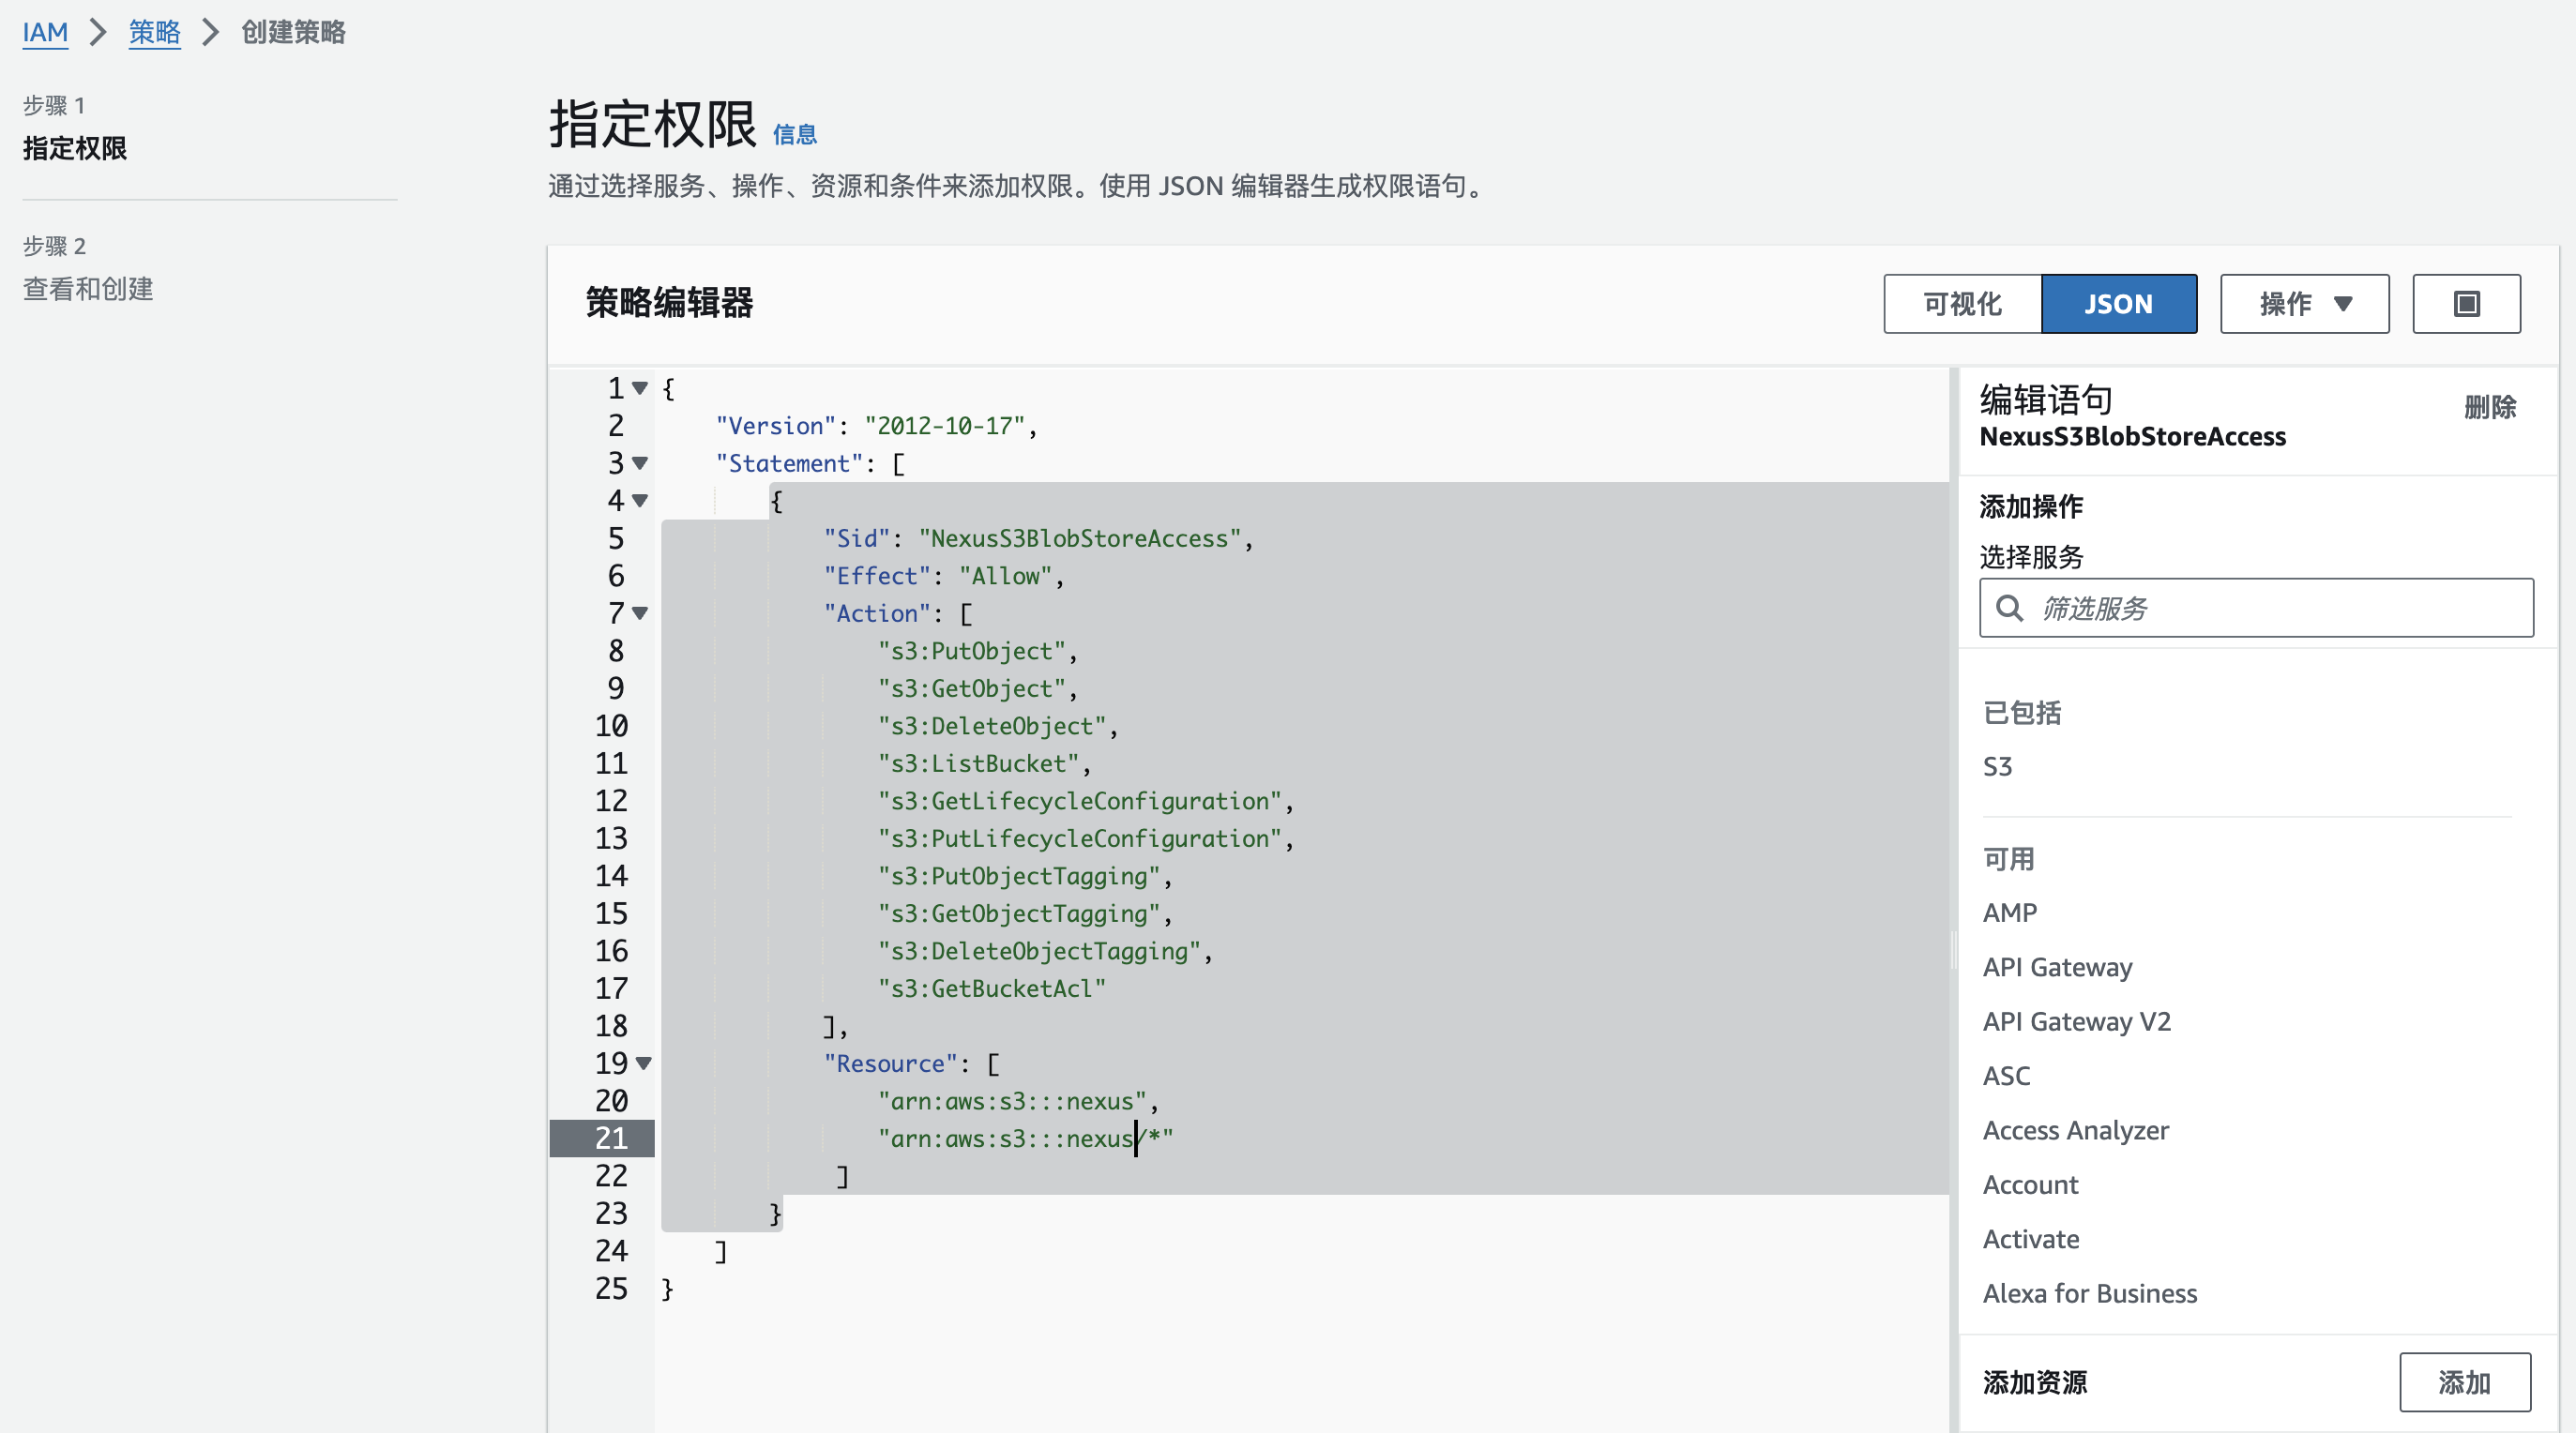Choose ASC service in list
The image size is (2576, 1433).
(2006, 1076)
